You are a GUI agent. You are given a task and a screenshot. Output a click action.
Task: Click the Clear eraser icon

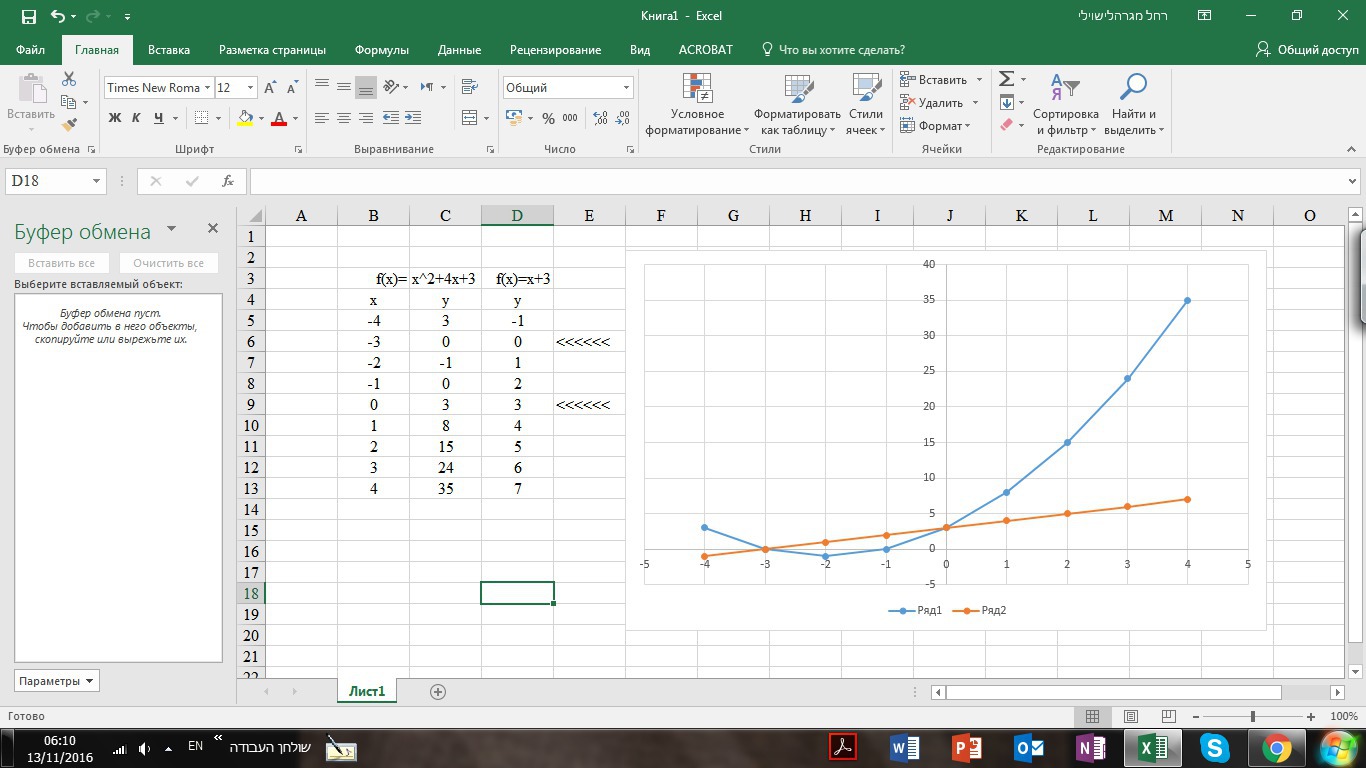(1007, 125)
